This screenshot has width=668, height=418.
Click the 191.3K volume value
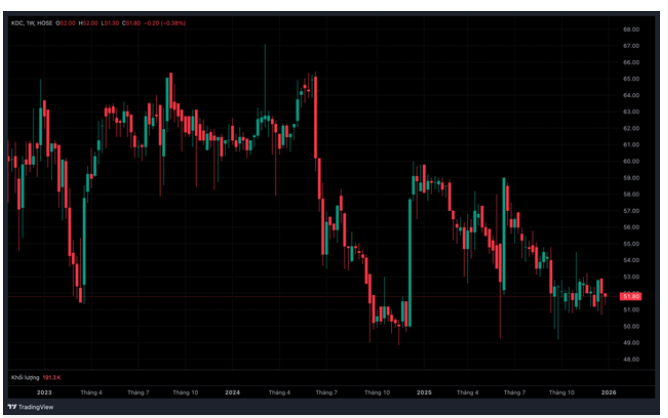tap(52, 378)
